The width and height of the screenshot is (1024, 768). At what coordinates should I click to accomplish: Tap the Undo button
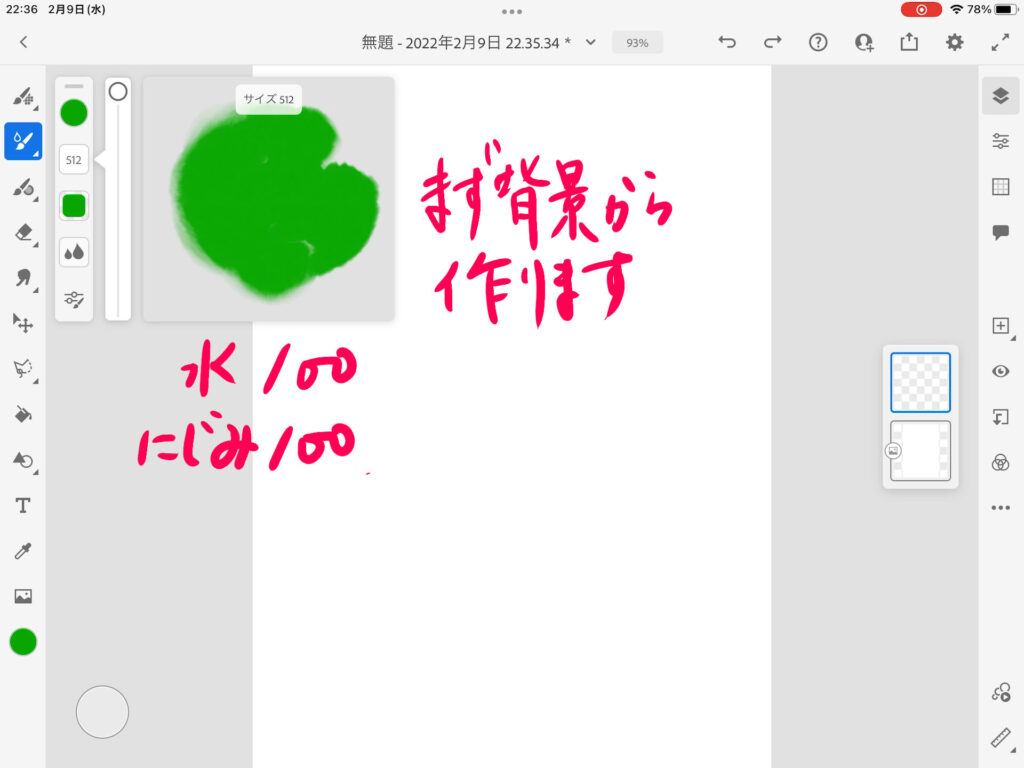(x=727, y=42)
